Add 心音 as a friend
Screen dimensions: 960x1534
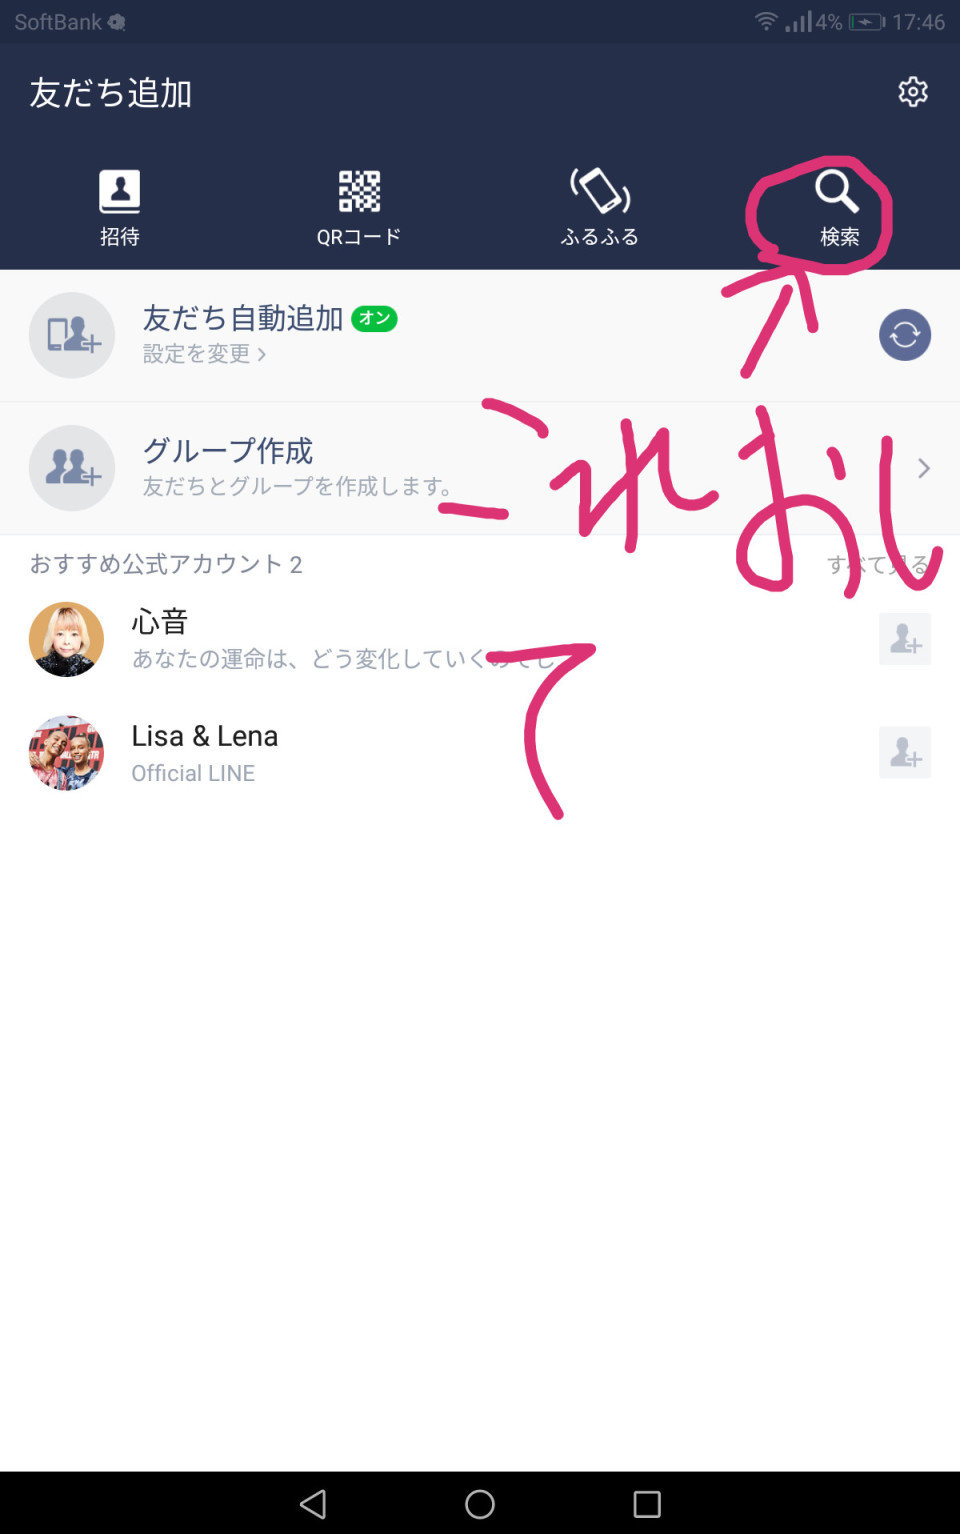(x=905, y=639)
